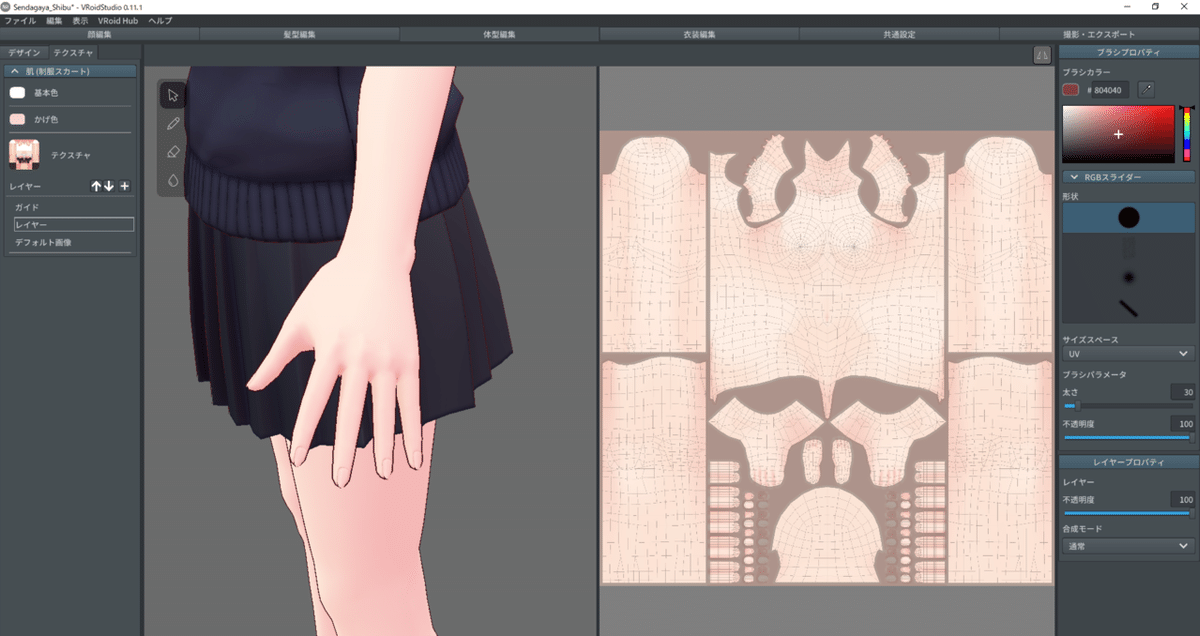The image size is (1200, 636).
Task: Open the VRoid Hub menu
Action: point(118,20)
